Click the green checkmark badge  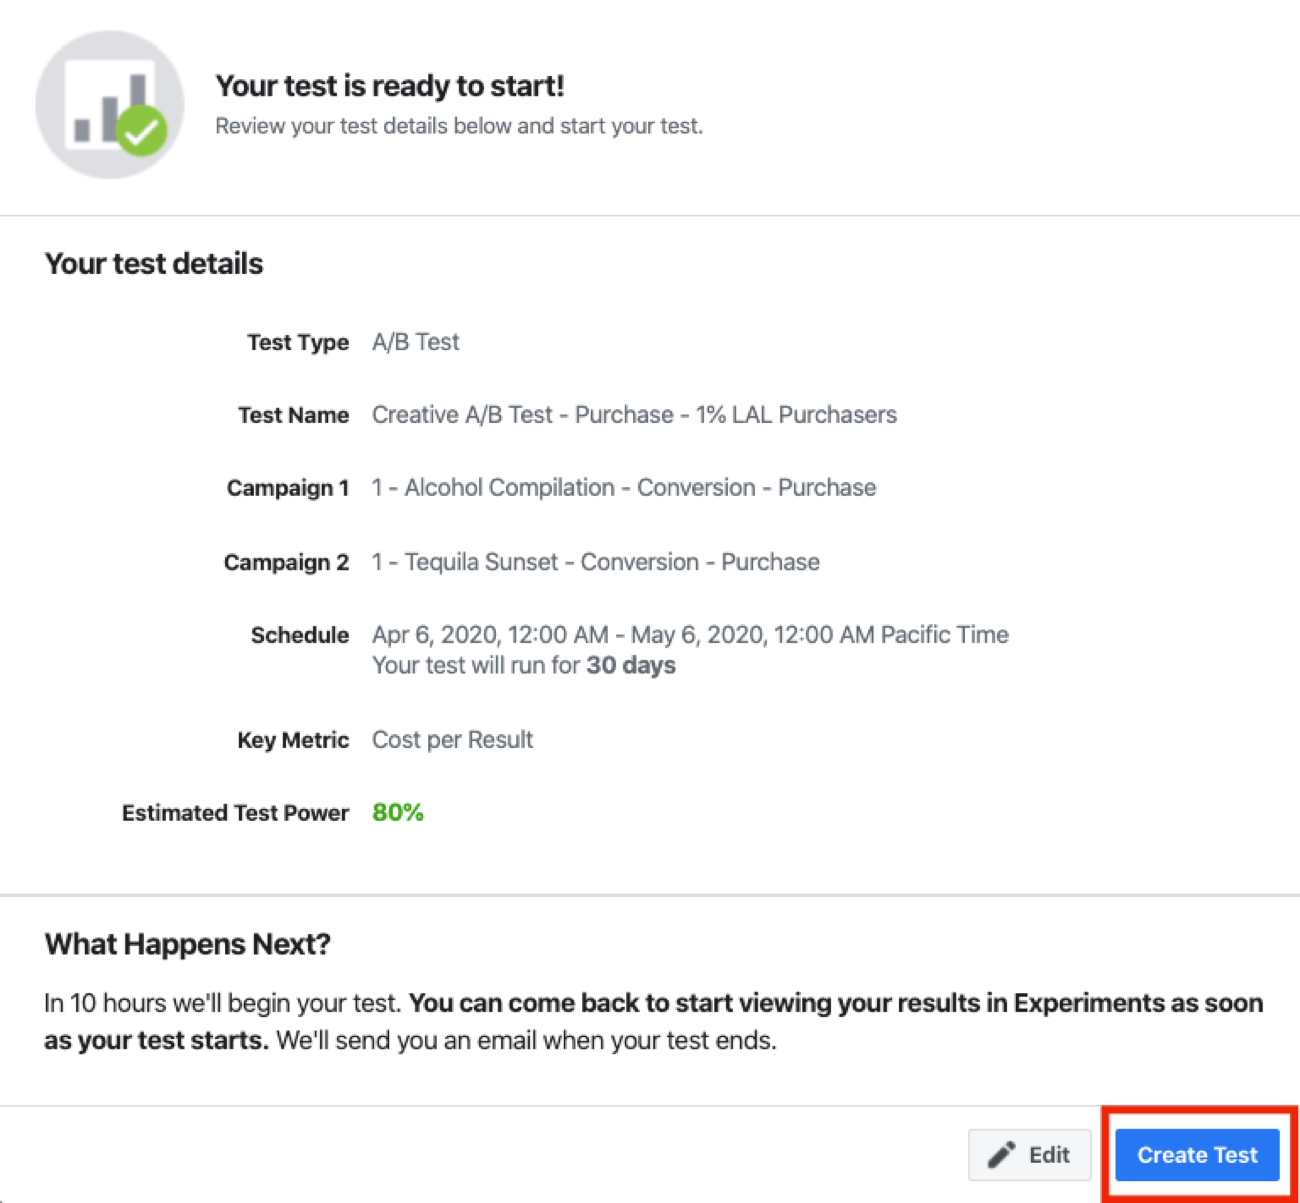coord(140,131)
